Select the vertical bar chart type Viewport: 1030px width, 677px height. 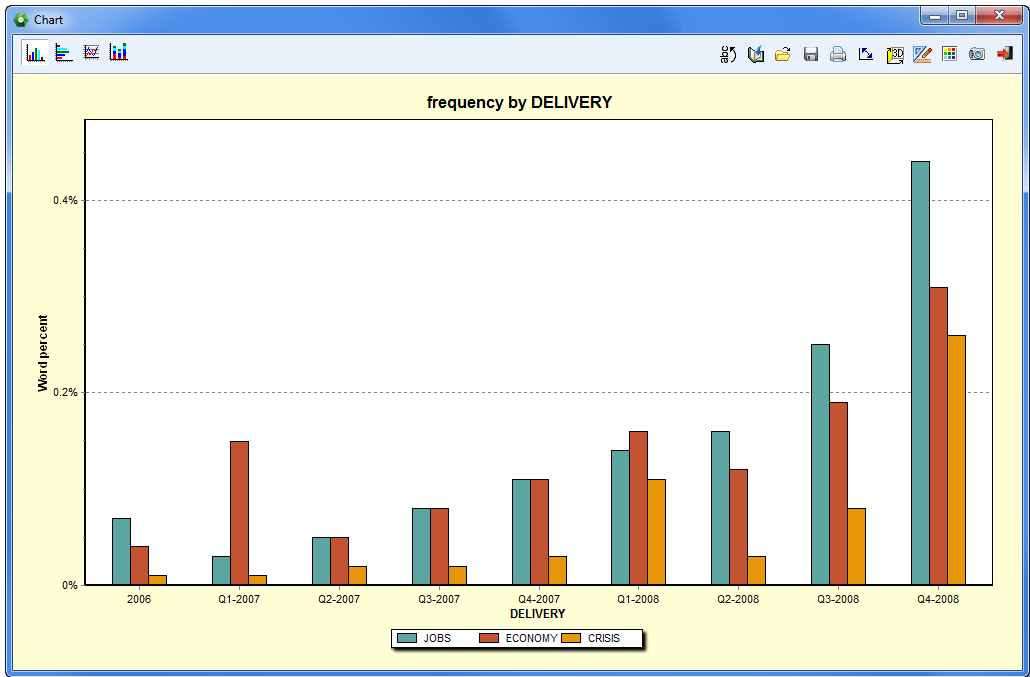pos(36,53)
